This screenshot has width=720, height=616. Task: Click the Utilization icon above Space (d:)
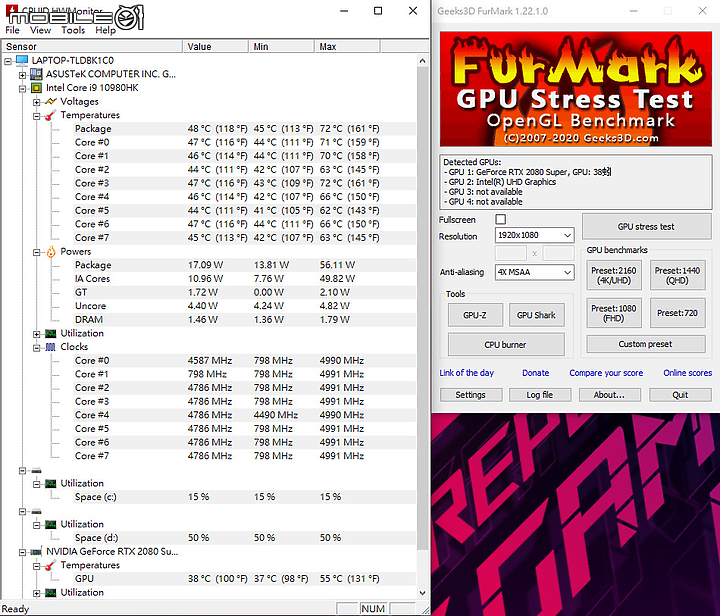tap(51, 524)
